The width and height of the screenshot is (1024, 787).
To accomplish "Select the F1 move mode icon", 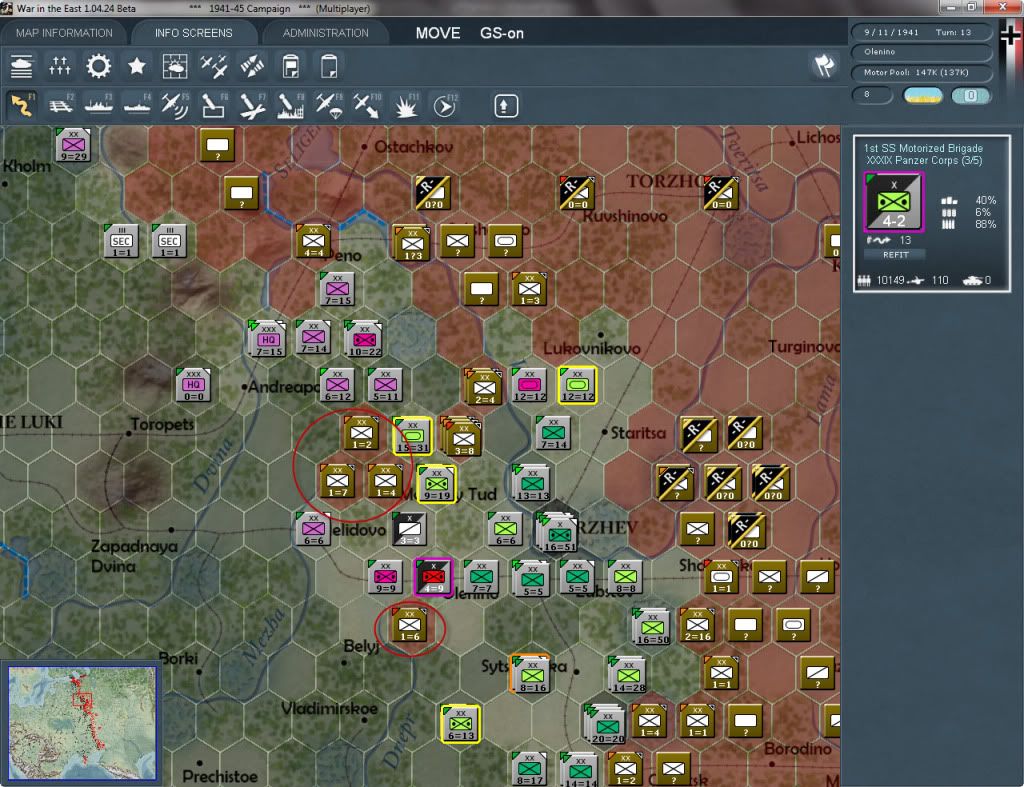I will tap(22, 105).
